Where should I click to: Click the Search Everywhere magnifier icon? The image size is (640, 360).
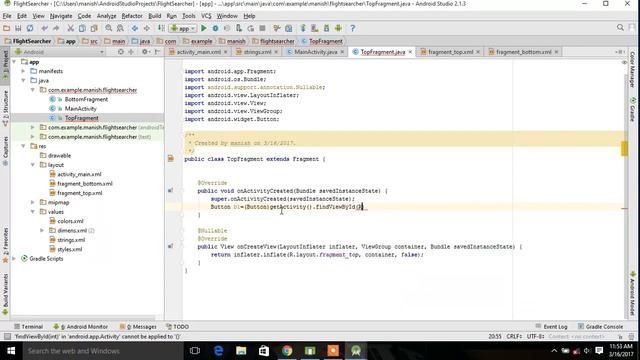point(620,27)
